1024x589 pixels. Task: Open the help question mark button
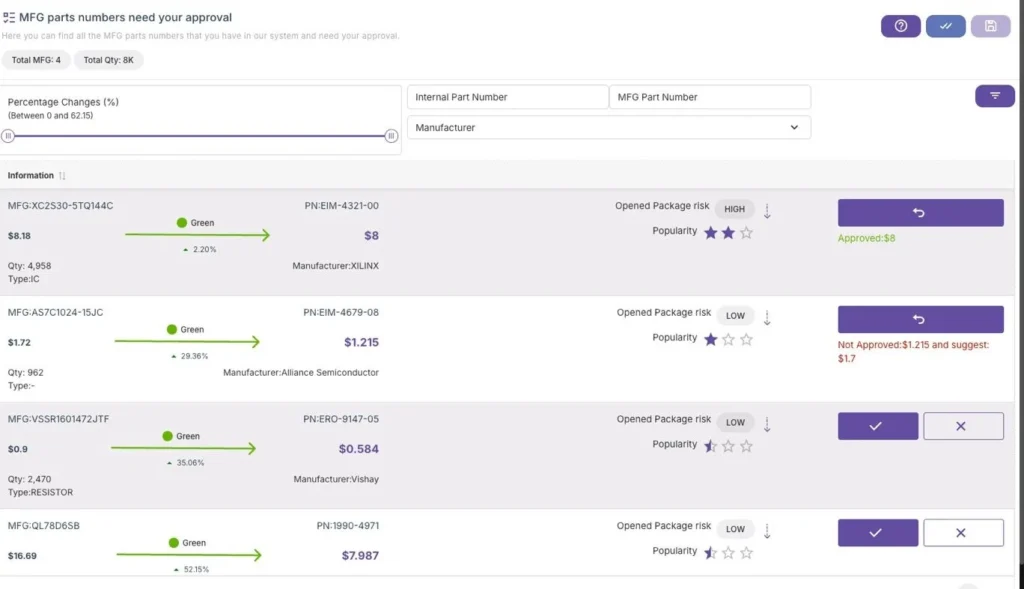click(x=900, y=26)
